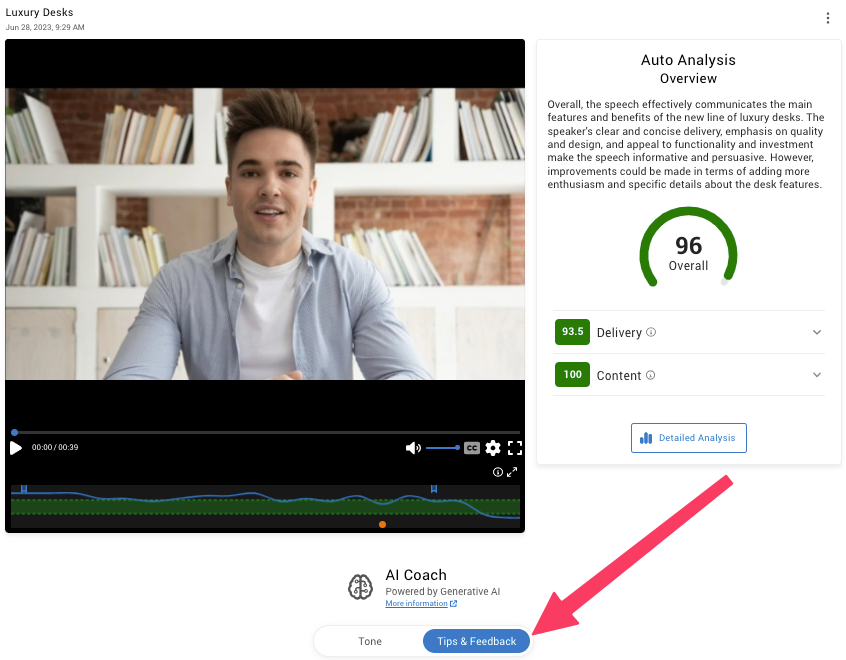Click the AI Coach brain icon
Screen dimensions: 846x660
[x=360, y=586]
